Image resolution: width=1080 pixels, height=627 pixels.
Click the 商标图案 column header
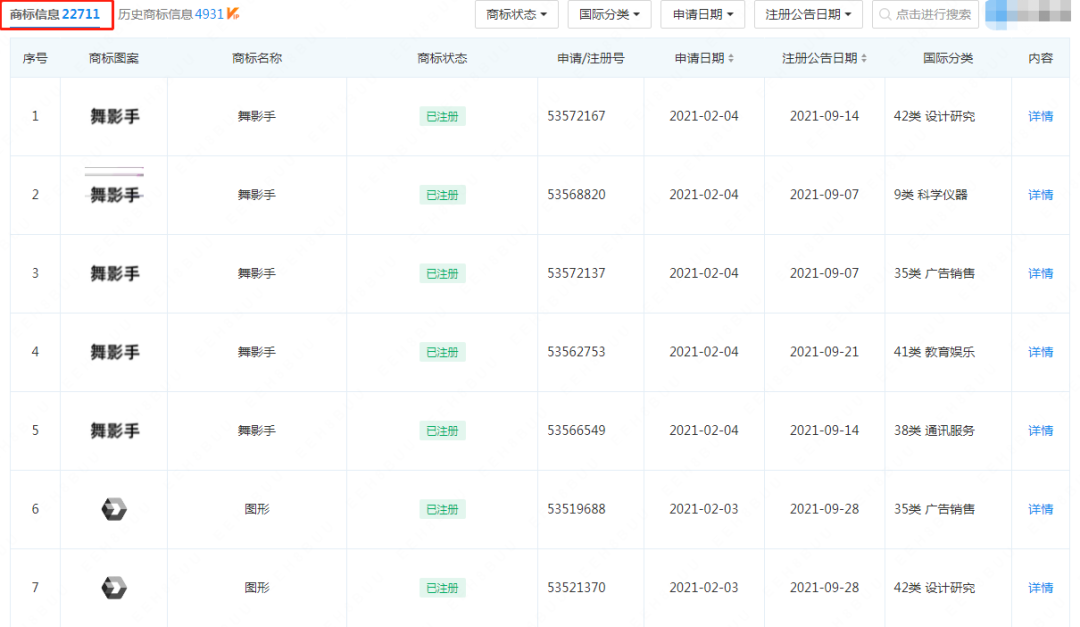pyautogui.click(x=114, y=59)
